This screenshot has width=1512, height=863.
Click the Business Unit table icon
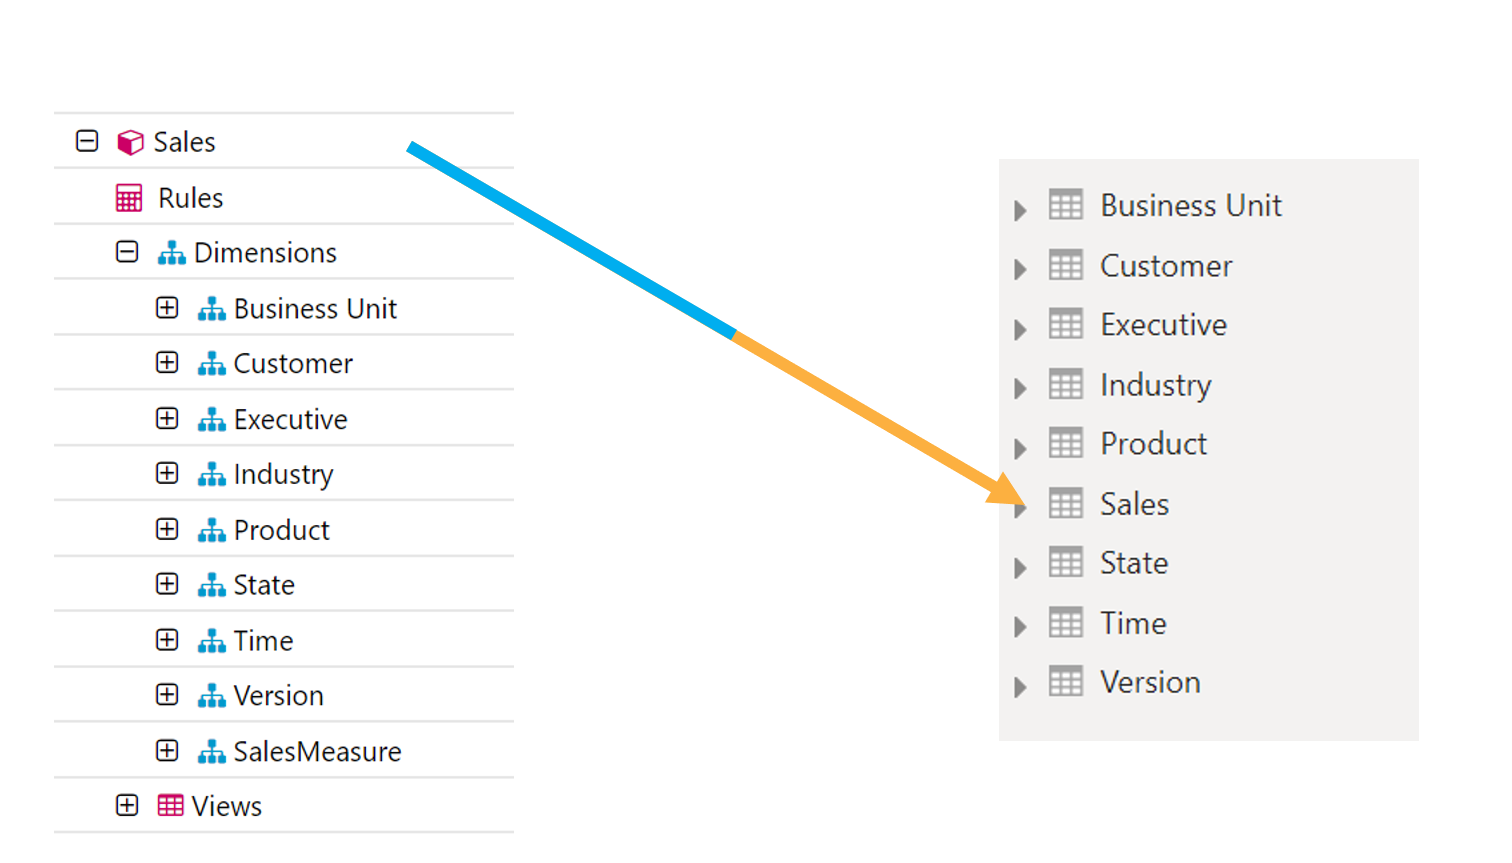pos(1065,205)
